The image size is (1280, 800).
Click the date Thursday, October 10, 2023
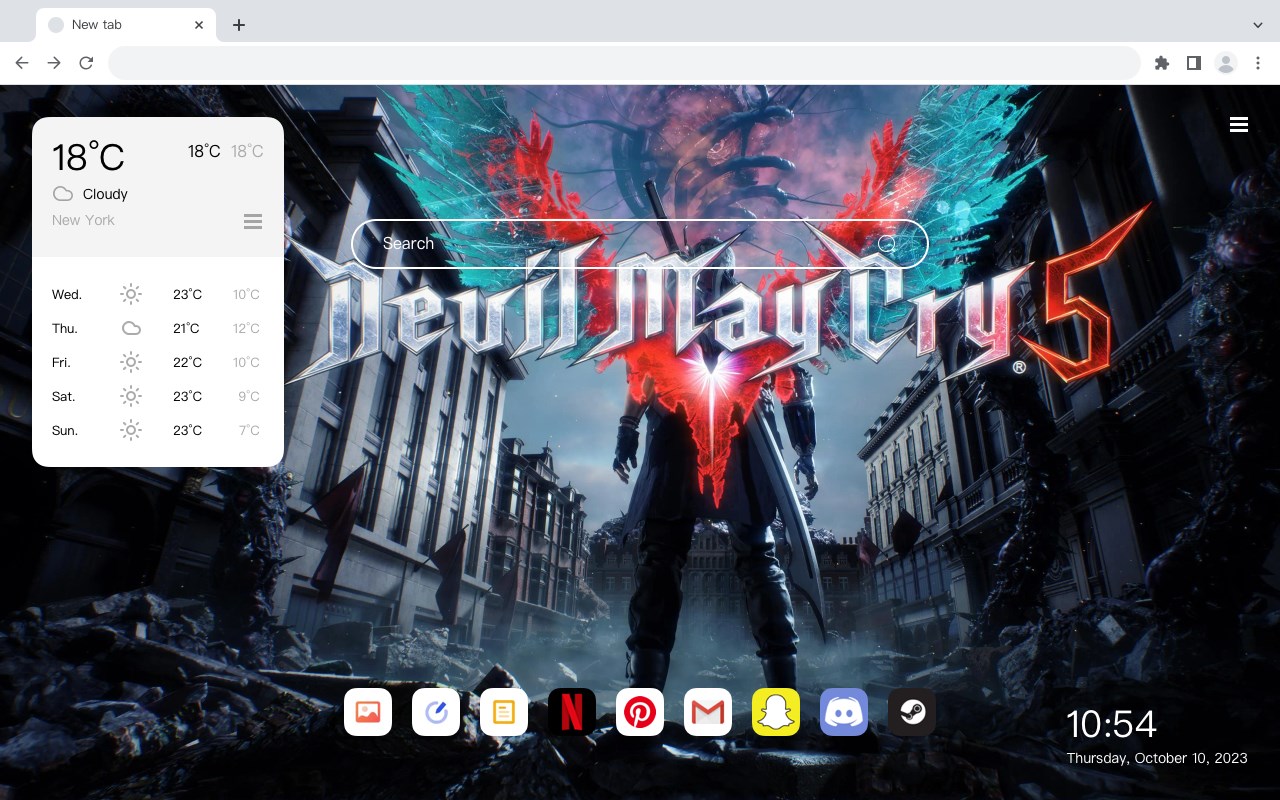[1157, 758]
